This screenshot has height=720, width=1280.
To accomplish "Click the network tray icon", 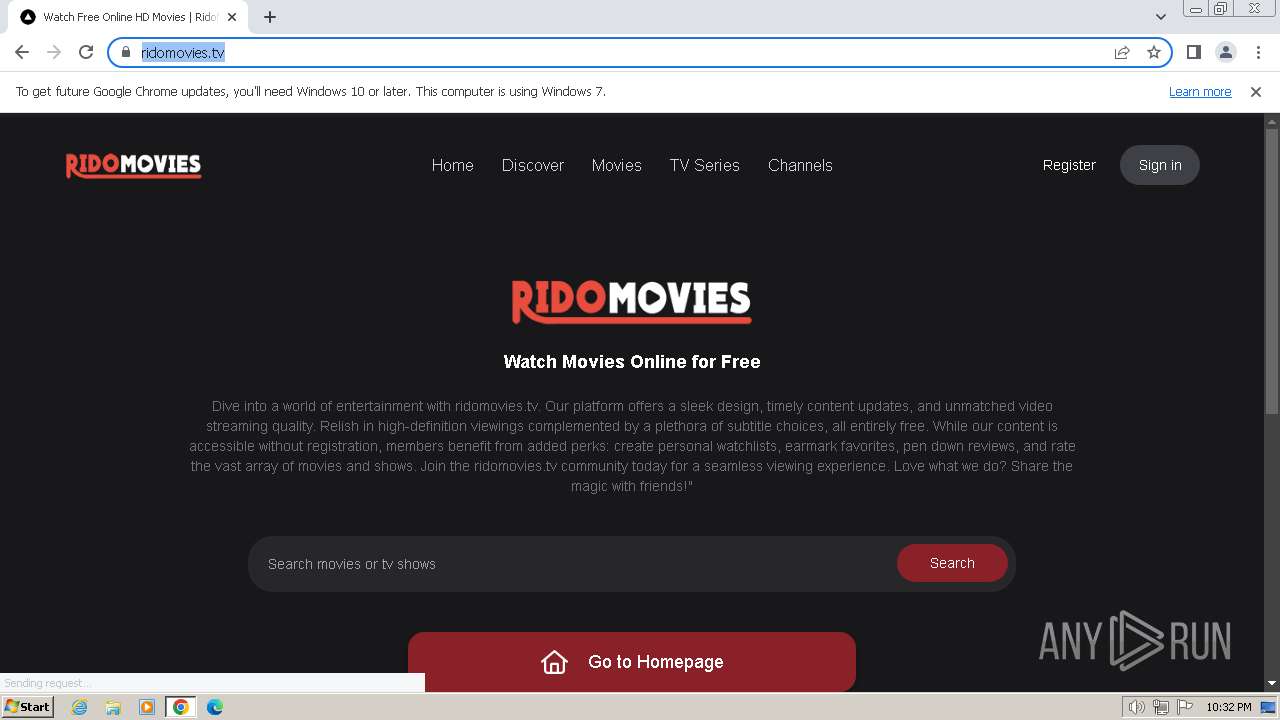I will tap(1161, 707).
